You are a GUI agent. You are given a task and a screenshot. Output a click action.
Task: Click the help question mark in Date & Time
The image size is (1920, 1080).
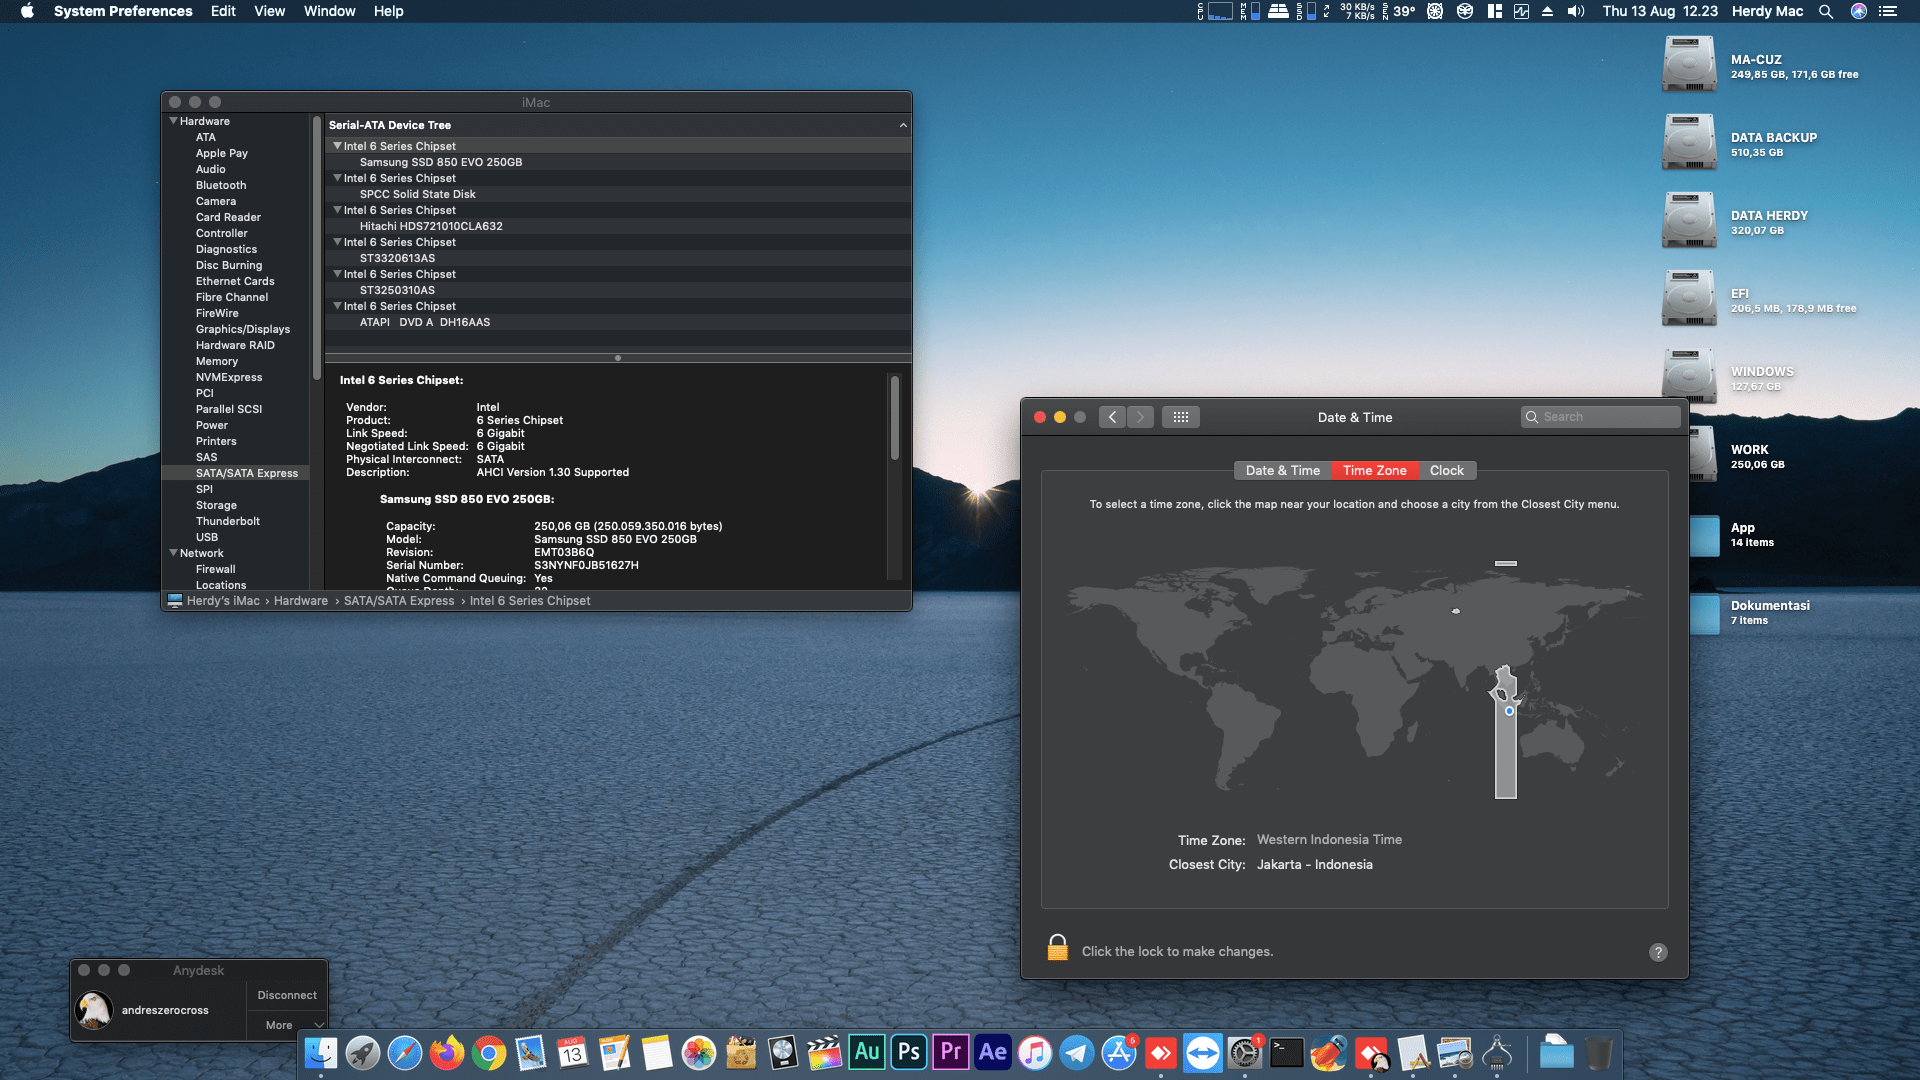[x=1658, y=952]
